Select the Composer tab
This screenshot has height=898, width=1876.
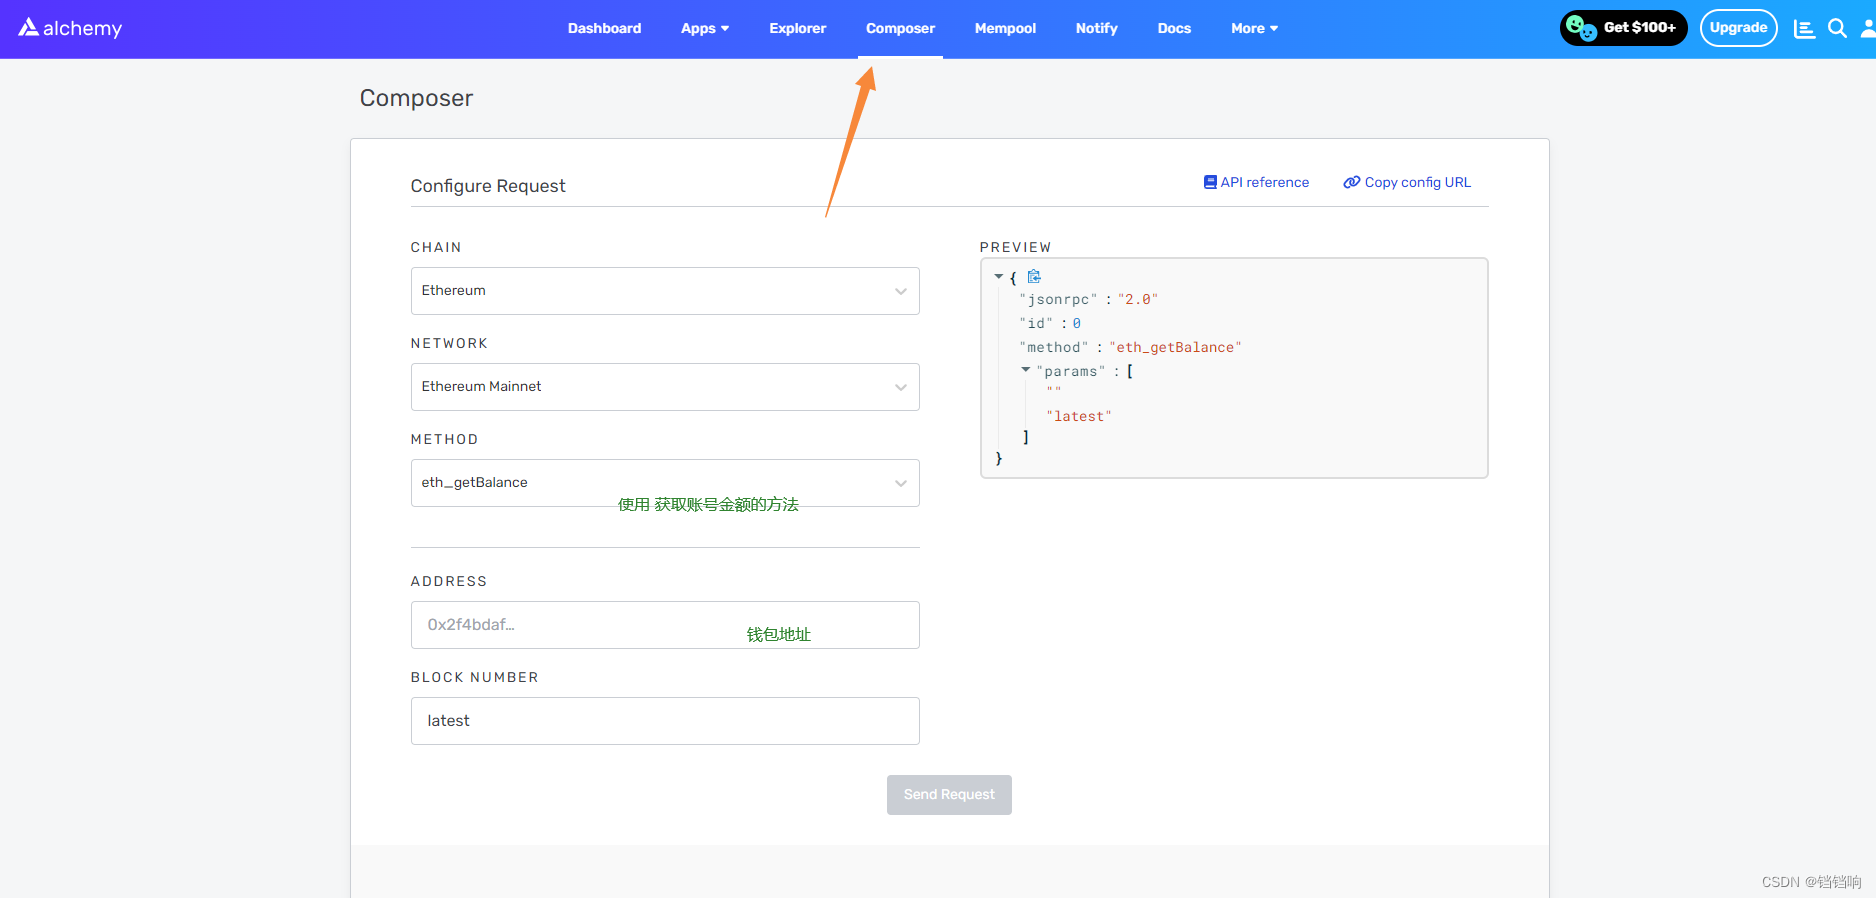(900, 28)
